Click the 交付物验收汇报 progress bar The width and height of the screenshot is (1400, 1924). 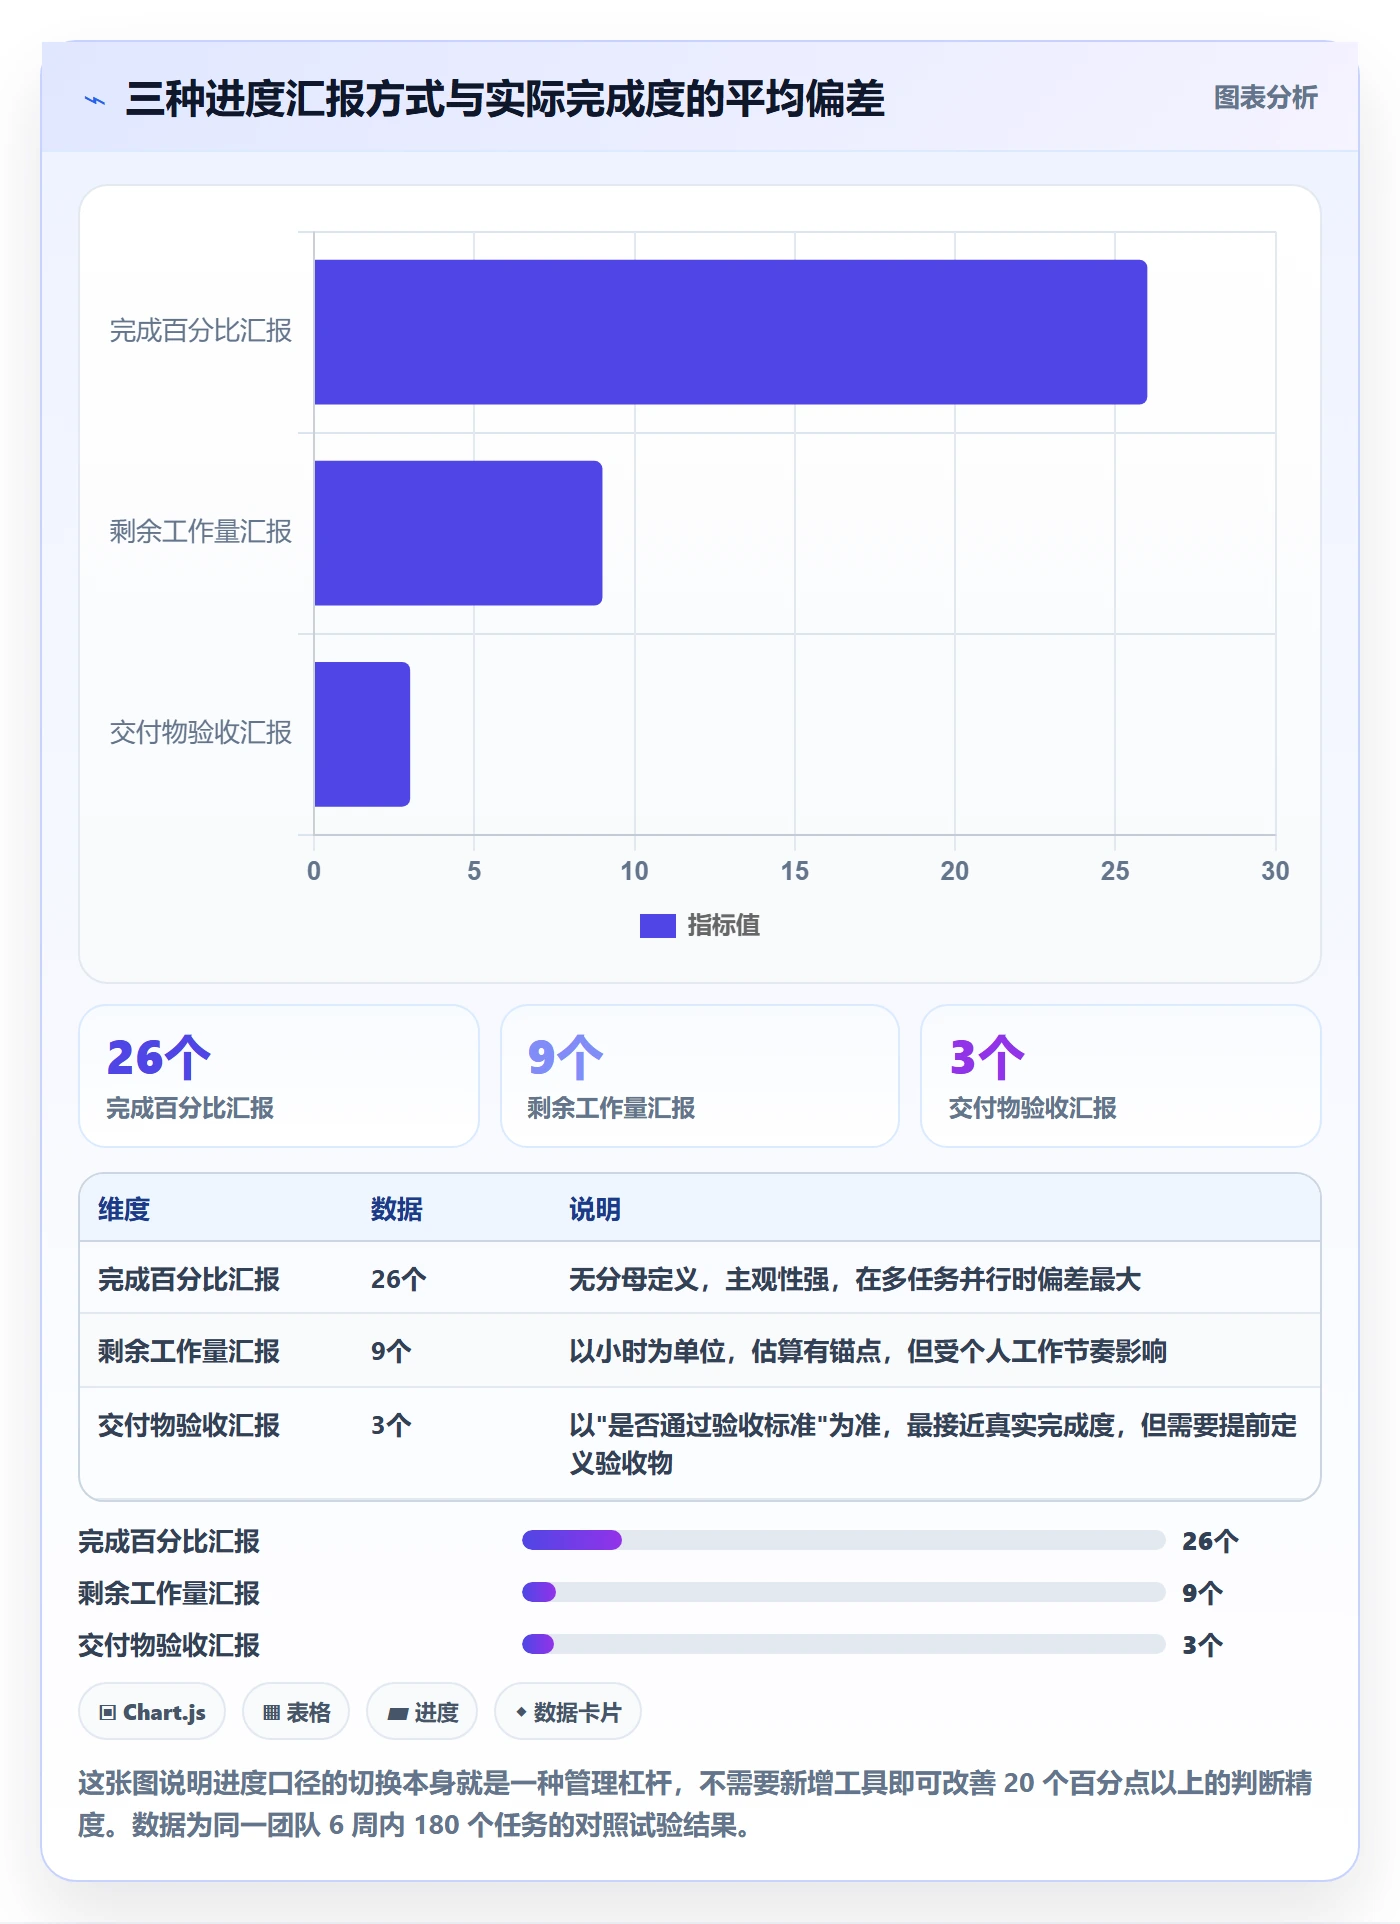[843, 1644]
